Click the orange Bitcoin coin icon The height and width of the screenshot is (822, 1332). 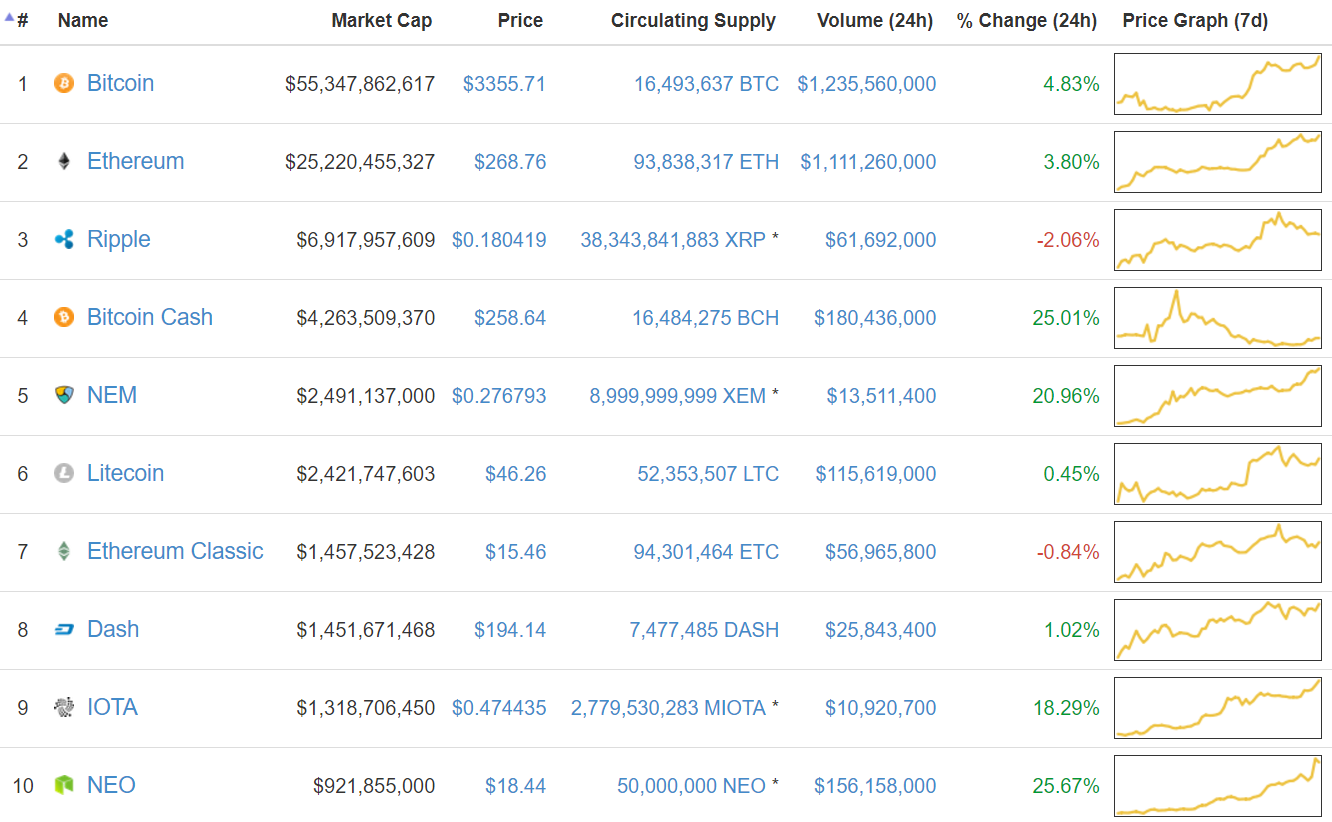click(64, 84)
